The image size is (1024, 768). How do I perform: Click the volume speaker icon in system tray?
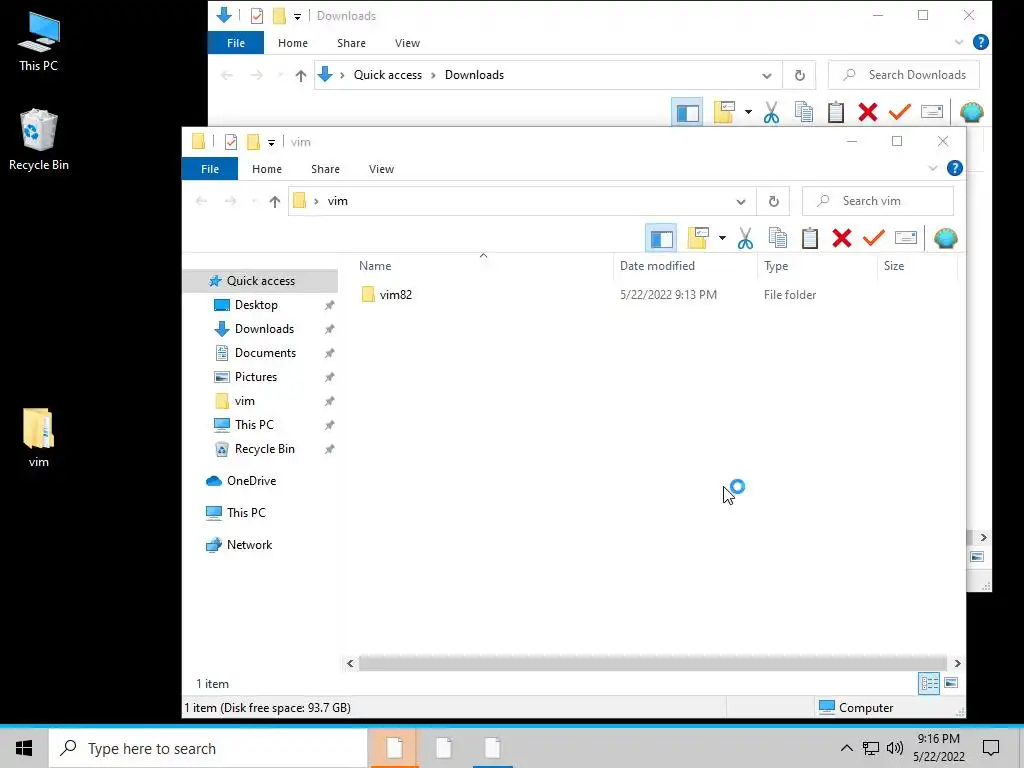click(x=895, y=748)
